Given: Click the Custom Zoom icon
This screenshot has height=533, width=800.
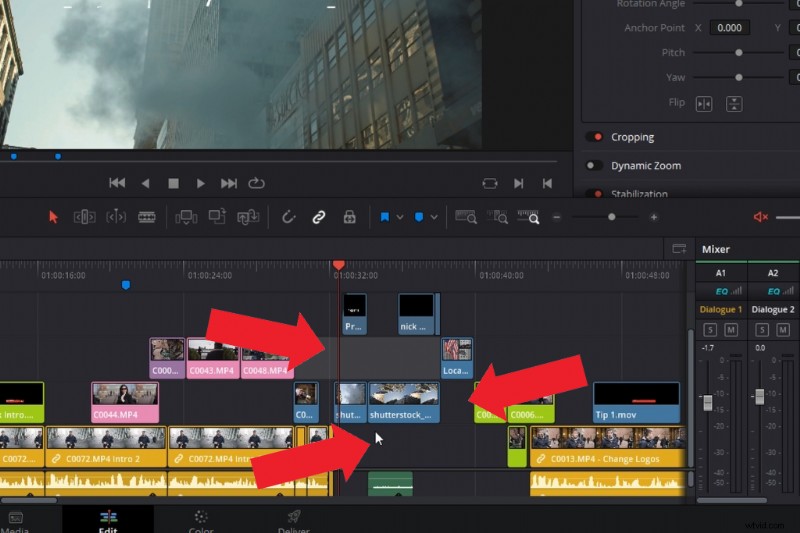Looking at the screenshot, I should pyautogui.click(x=528, y=217).
